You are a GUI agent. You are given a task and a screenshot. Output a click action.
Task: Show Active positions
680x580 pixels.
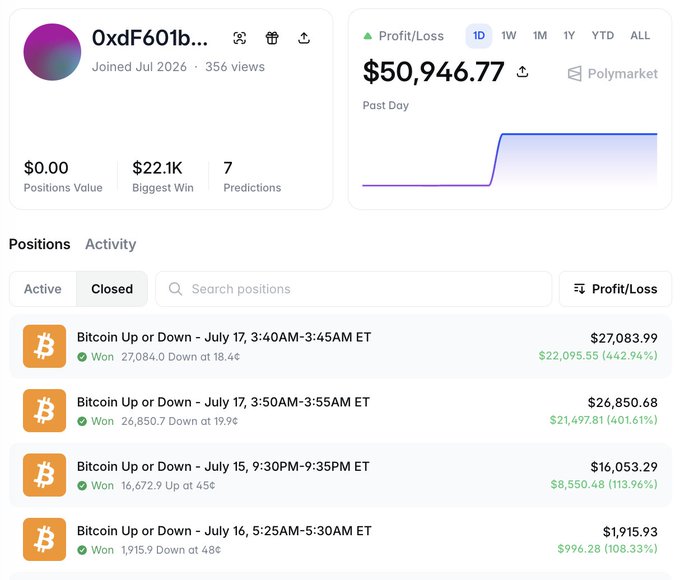click(42, 289)
